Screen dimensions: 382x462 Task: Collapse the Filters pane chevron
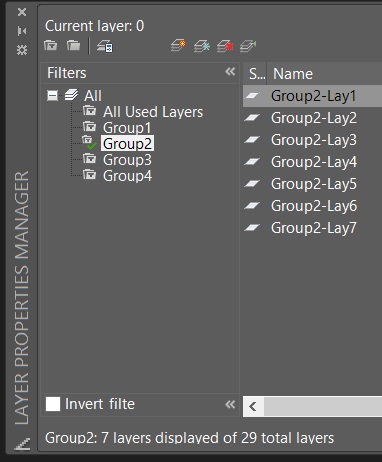click(x=230, y=72)
